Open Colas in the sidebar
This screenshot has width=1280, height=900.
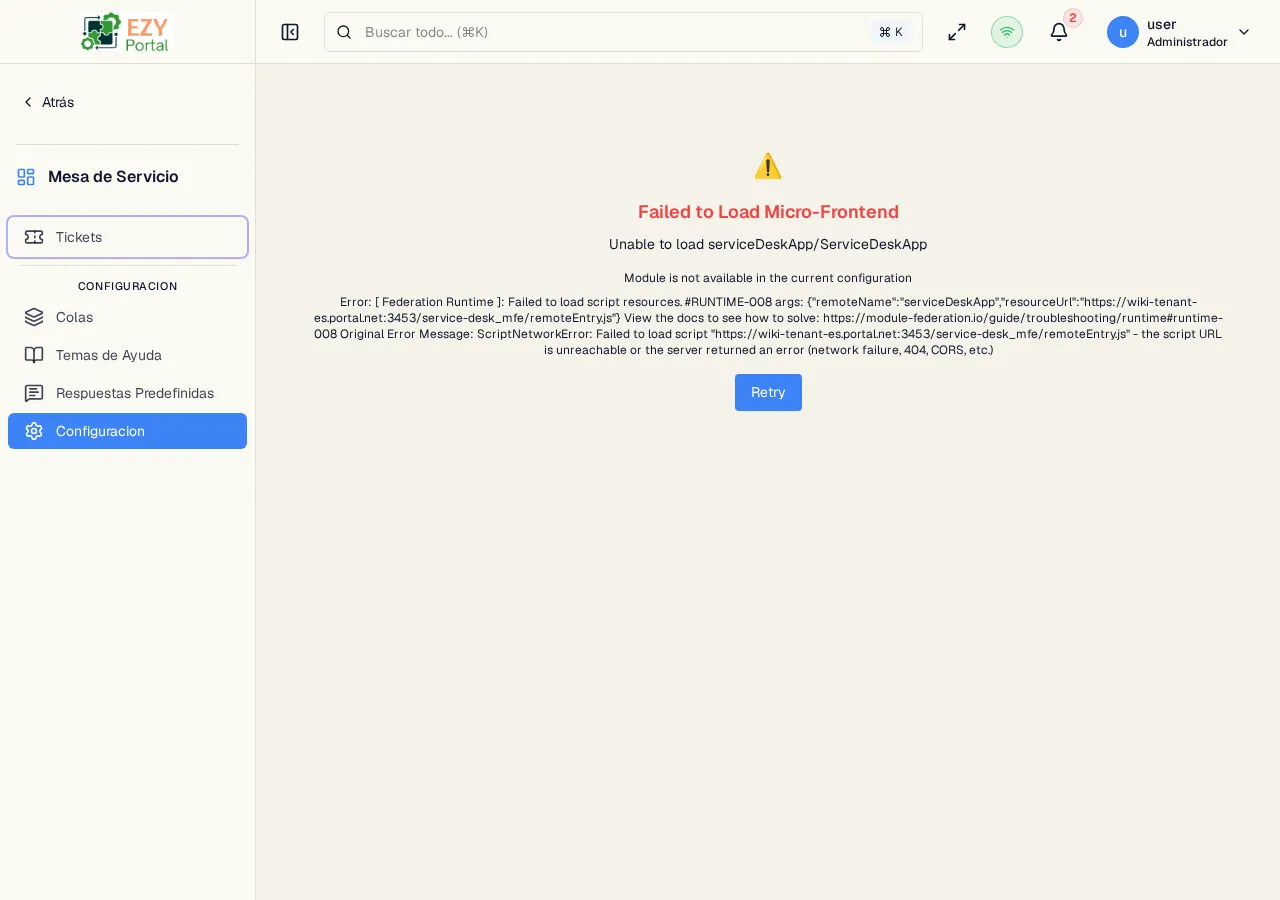click(x=127, y=317)
